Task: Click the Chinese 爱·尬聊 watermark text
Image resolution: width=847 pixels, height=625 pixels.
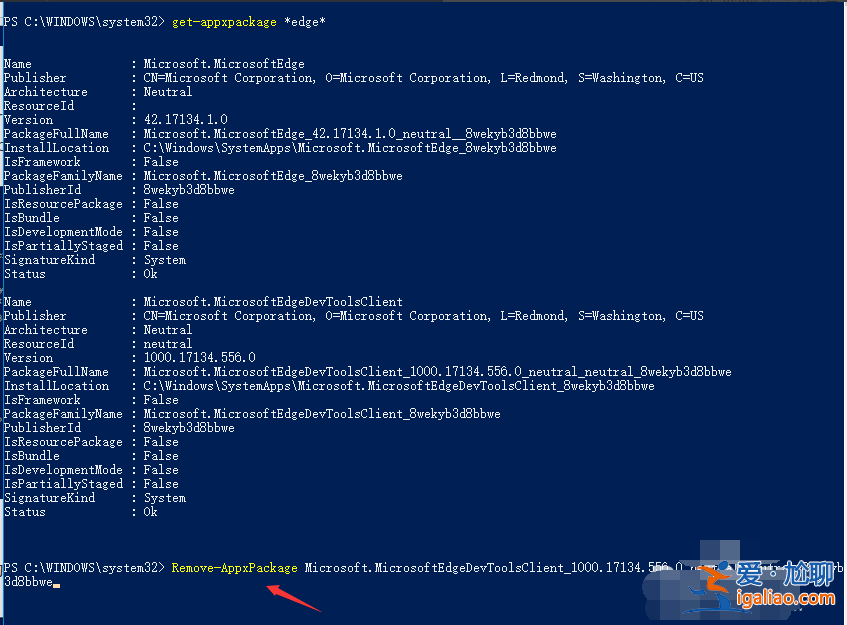Action: 785,574
